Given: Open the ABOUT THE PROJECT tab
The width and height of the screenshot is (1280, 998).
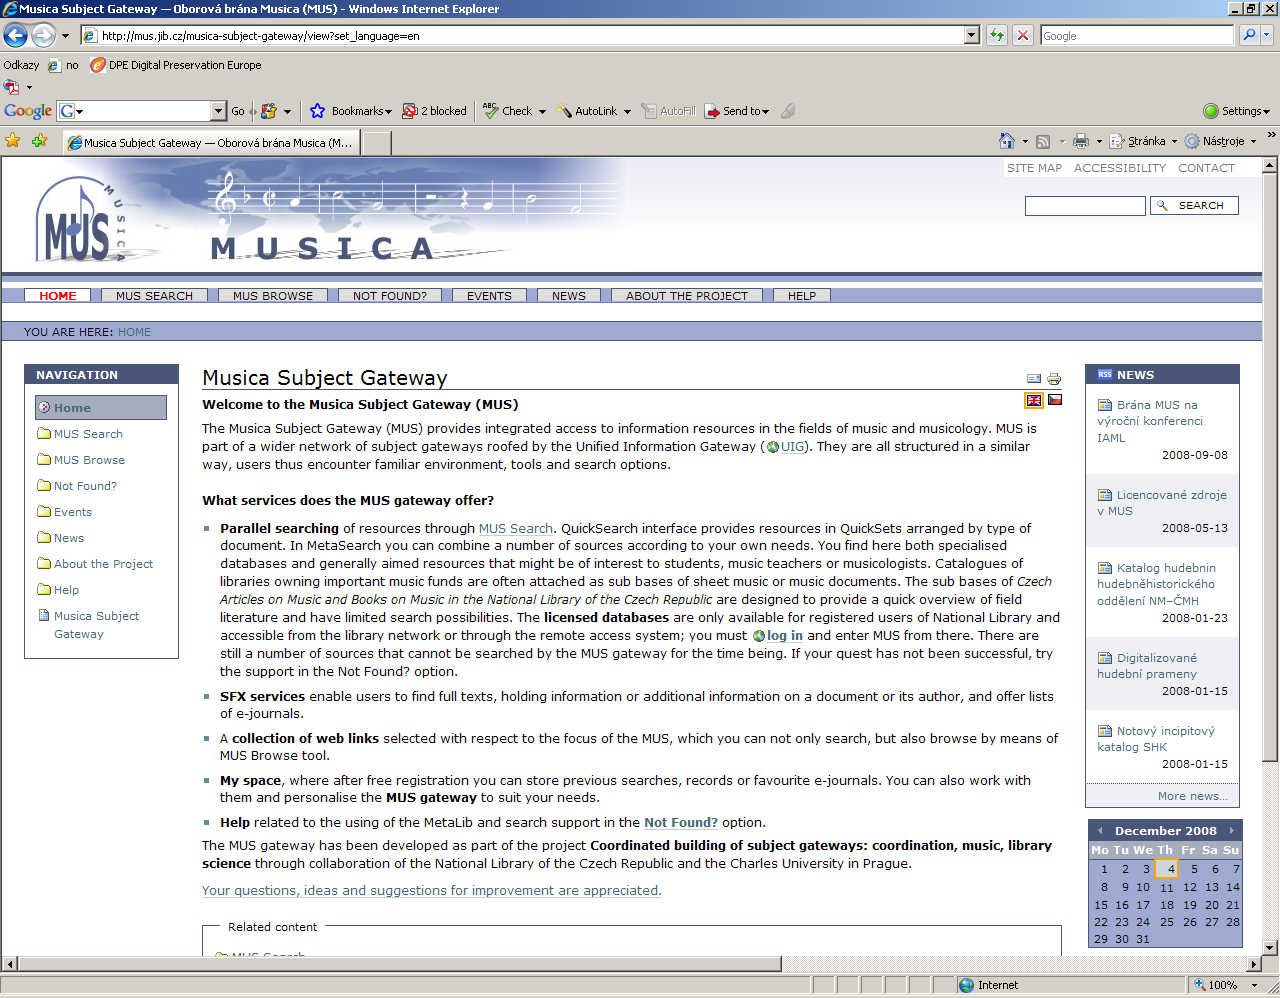Looking at the screenshot, I should [x=687, y=296].
